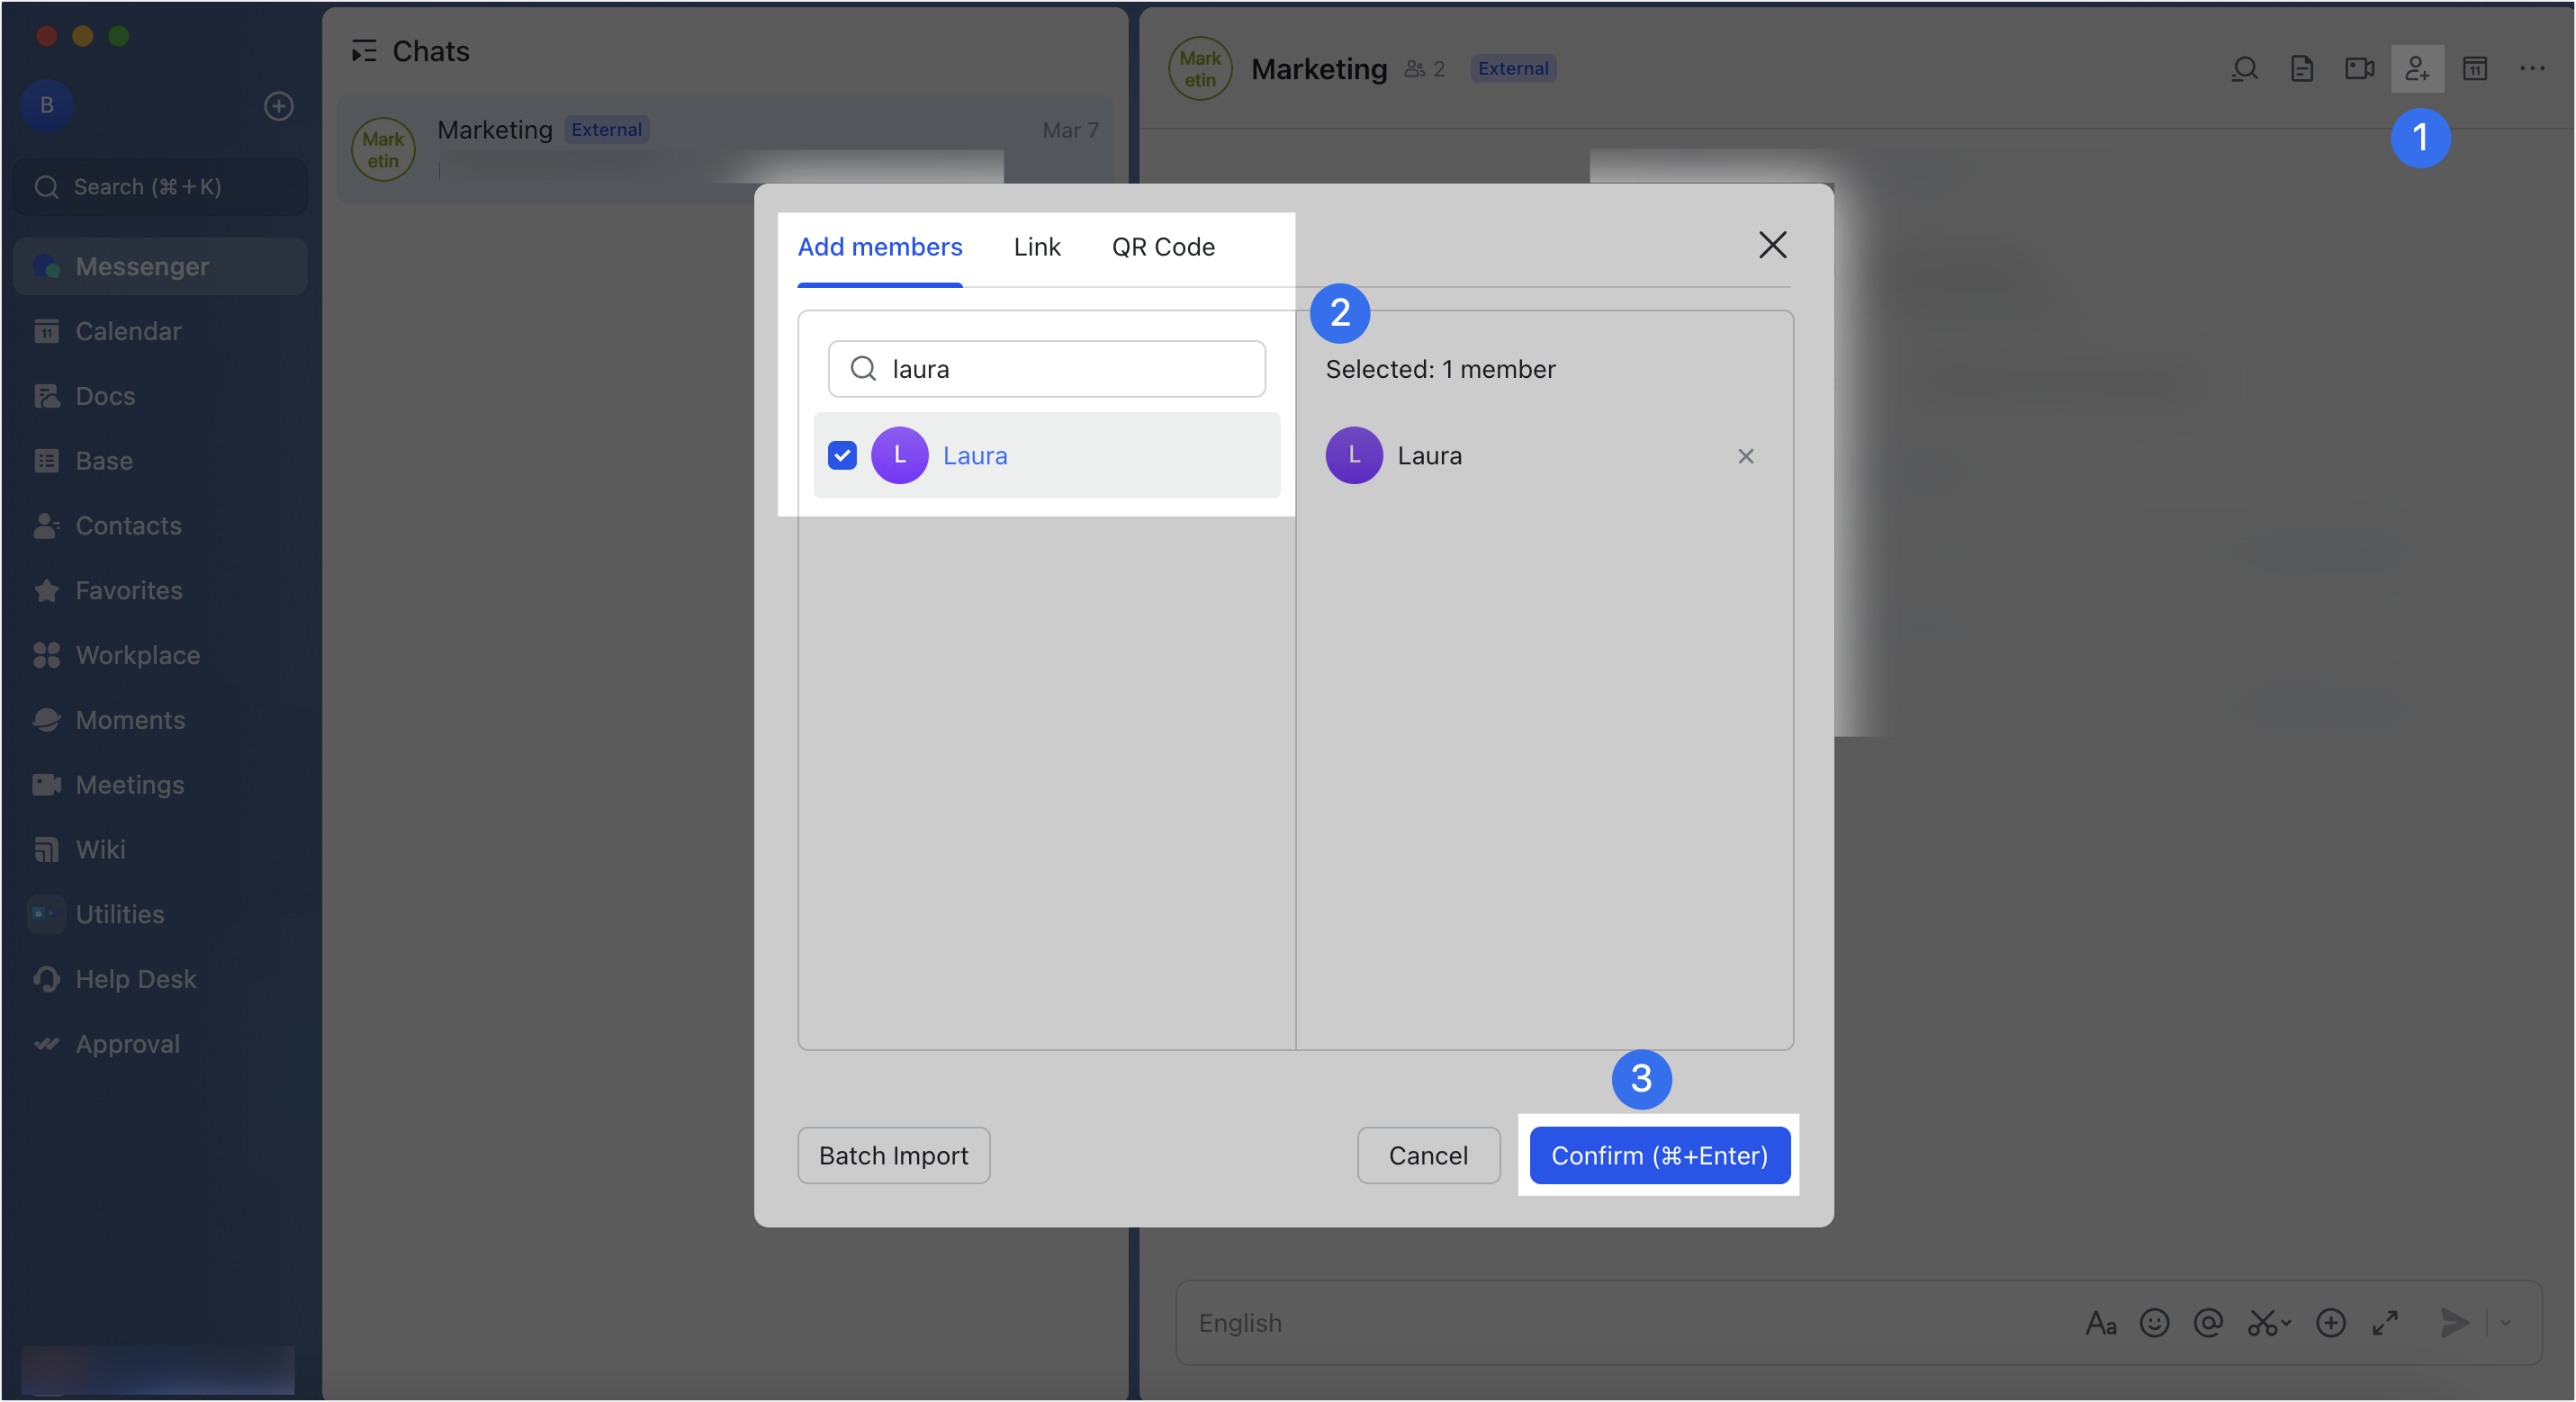Open Favorites in the sidebar
This screenshot has width=2576, height=1402.
click(x=160, y=591)
